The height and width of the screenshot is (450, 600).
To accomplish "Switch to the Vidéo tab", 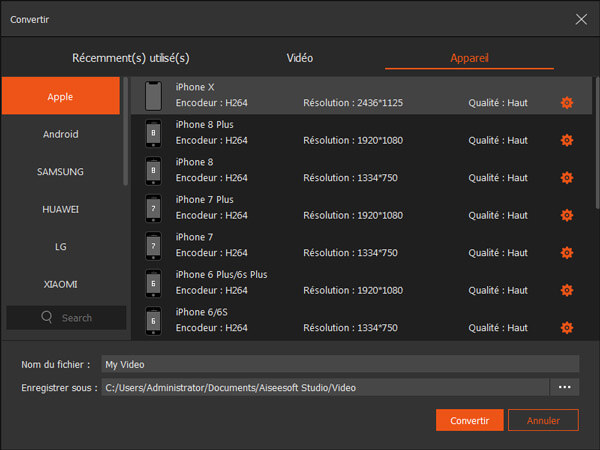I will (x=299, y=58).
